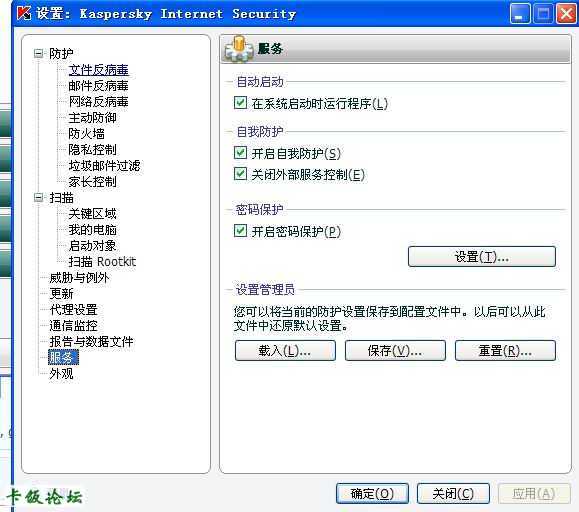The image size is (579, 512).
Task: Click the 重置(R)... button
Action: (505, 351)
